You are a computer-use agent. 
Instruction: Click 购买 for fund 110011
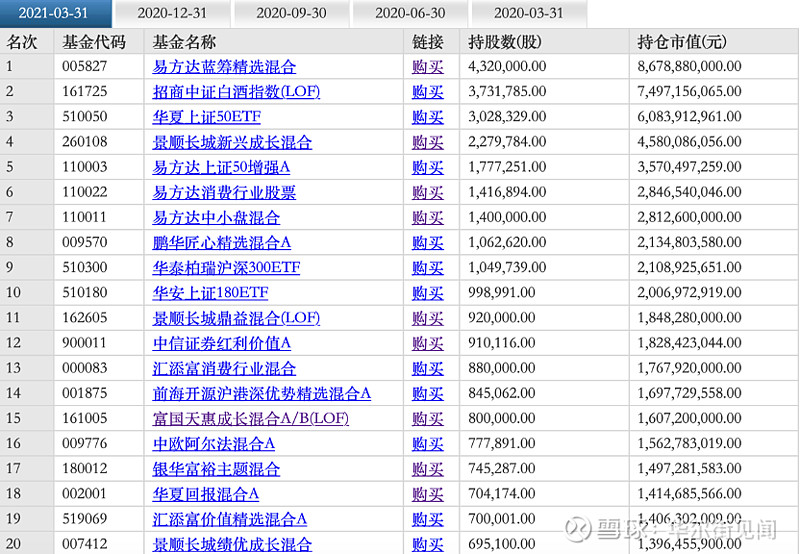[428, 217]
